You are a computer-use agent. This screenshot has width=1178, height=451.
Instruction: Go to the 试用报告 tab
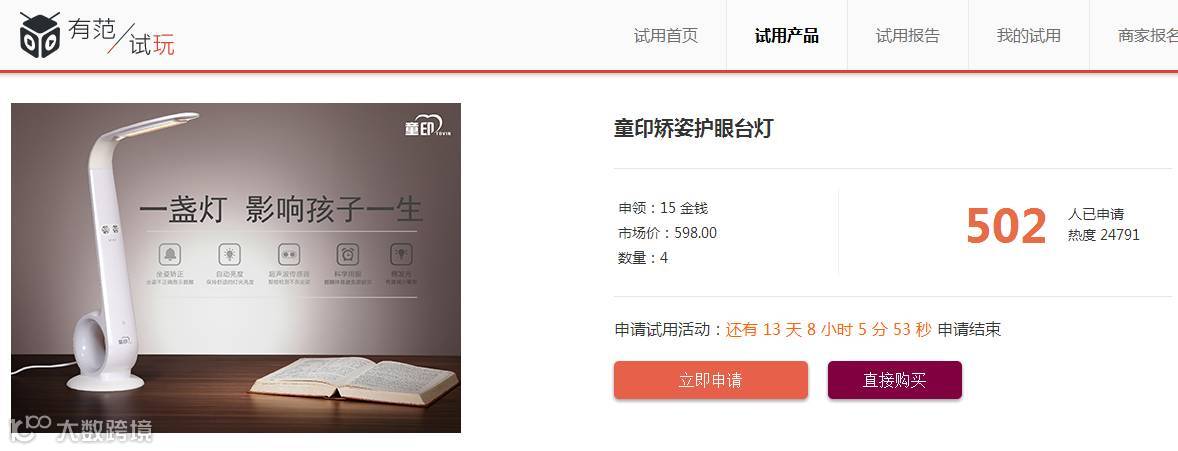(908, 35)
